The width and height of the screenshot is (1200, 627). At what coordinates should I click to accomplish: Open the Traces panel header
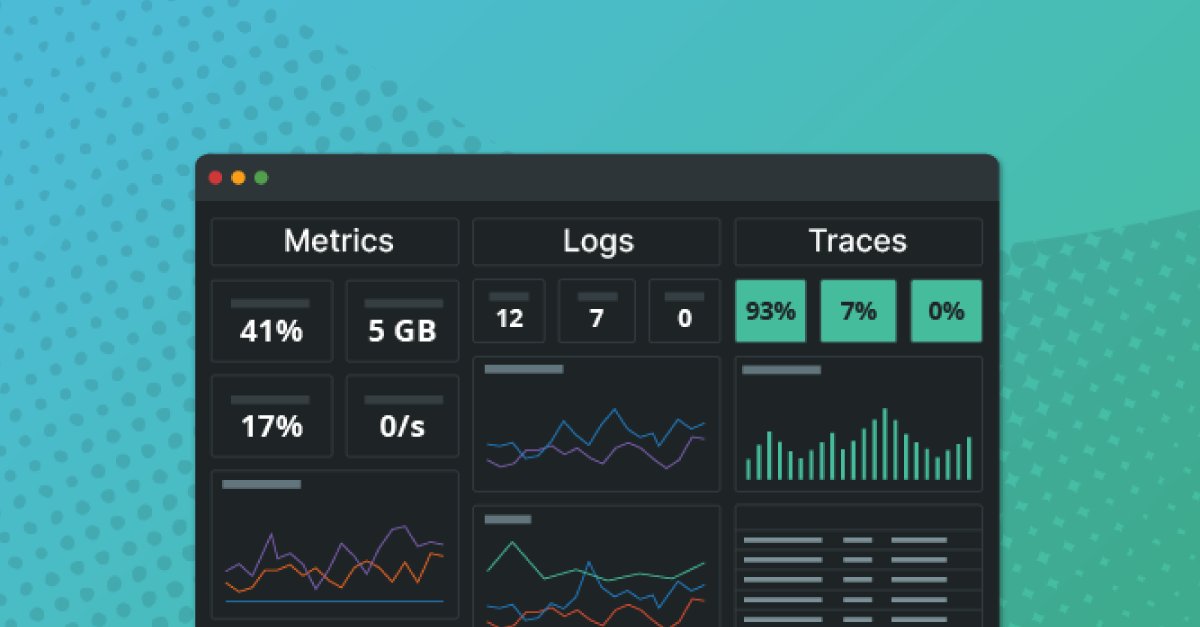859,241
